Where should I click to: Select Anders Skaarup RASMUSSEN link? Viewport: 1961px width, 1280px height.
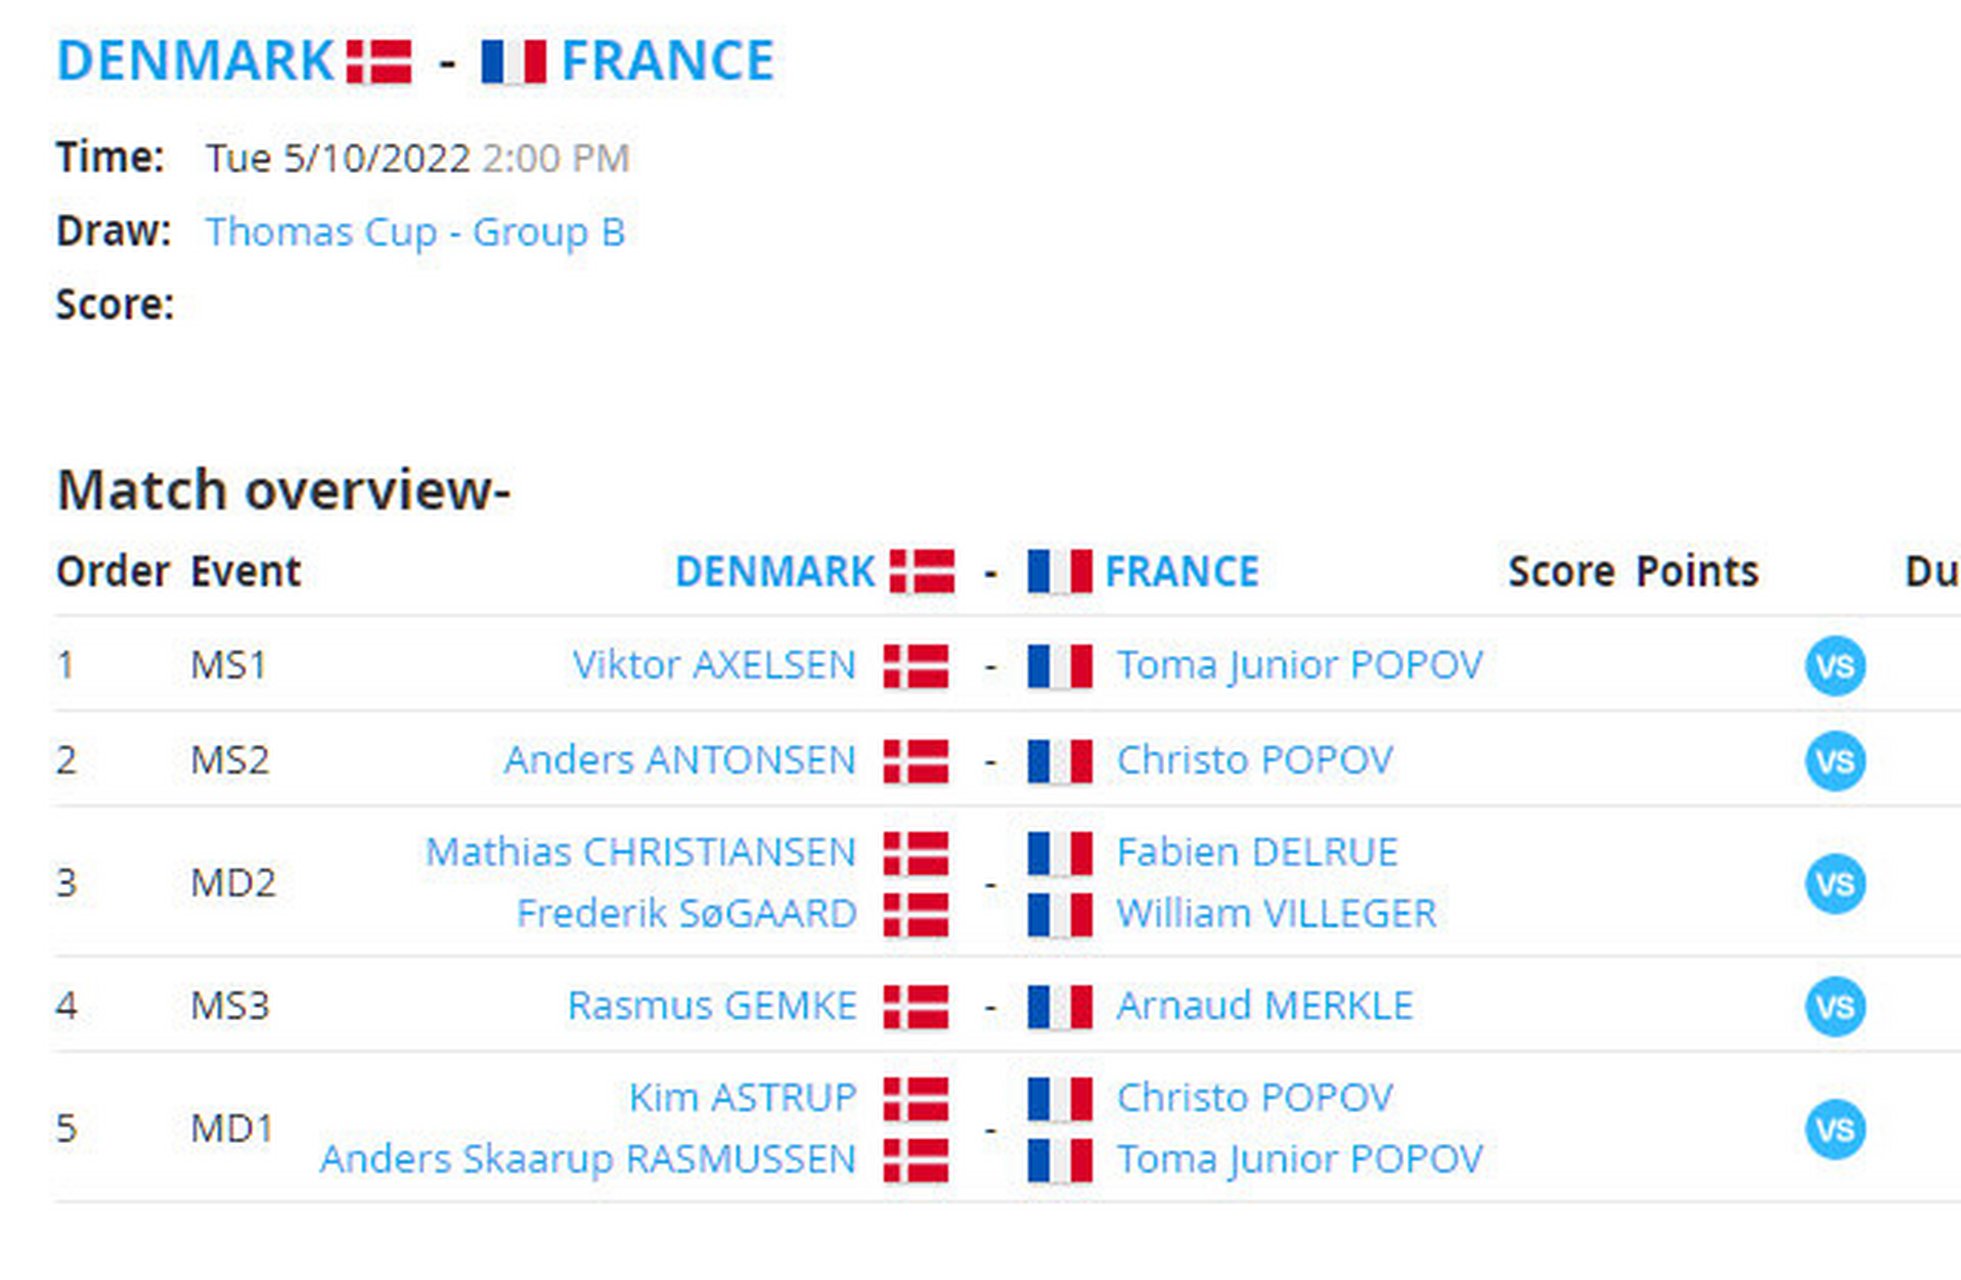(587, 1159)
